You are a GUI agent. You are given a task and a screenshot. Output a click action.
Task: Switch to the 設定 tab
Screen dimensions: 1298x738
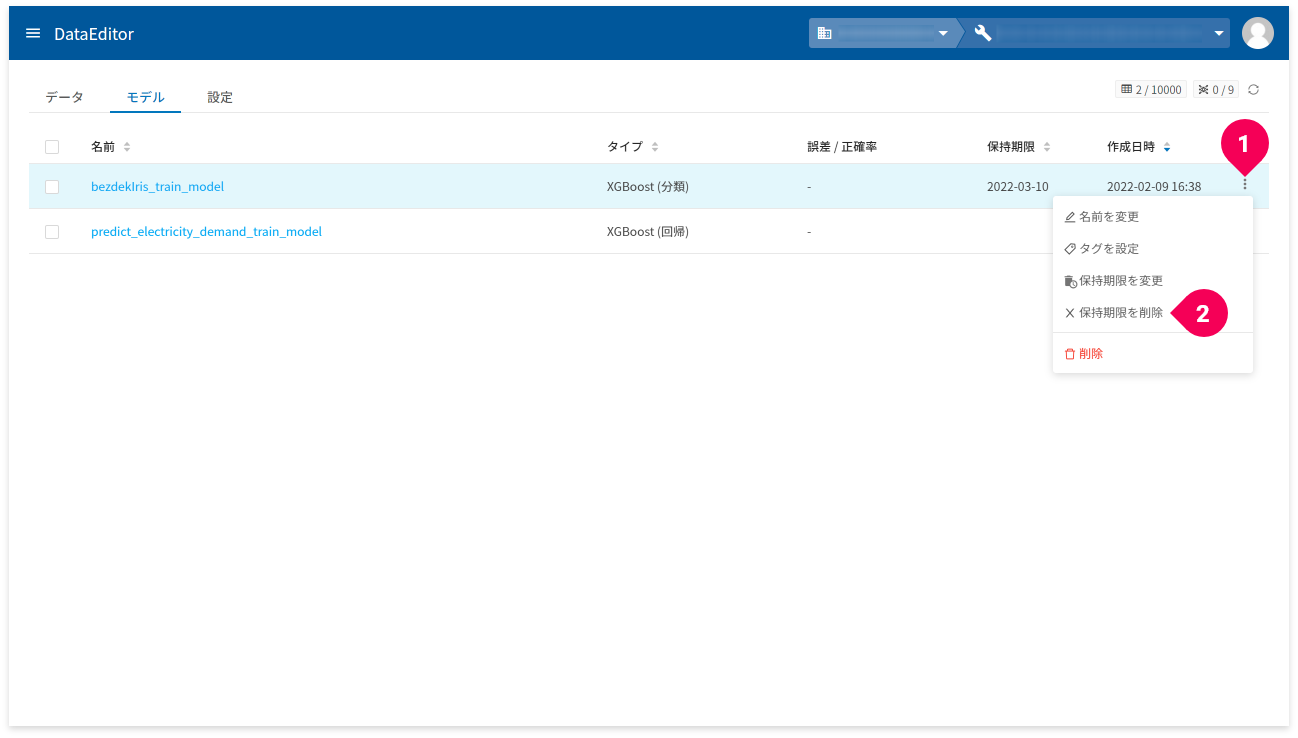(x=220, y=98)
